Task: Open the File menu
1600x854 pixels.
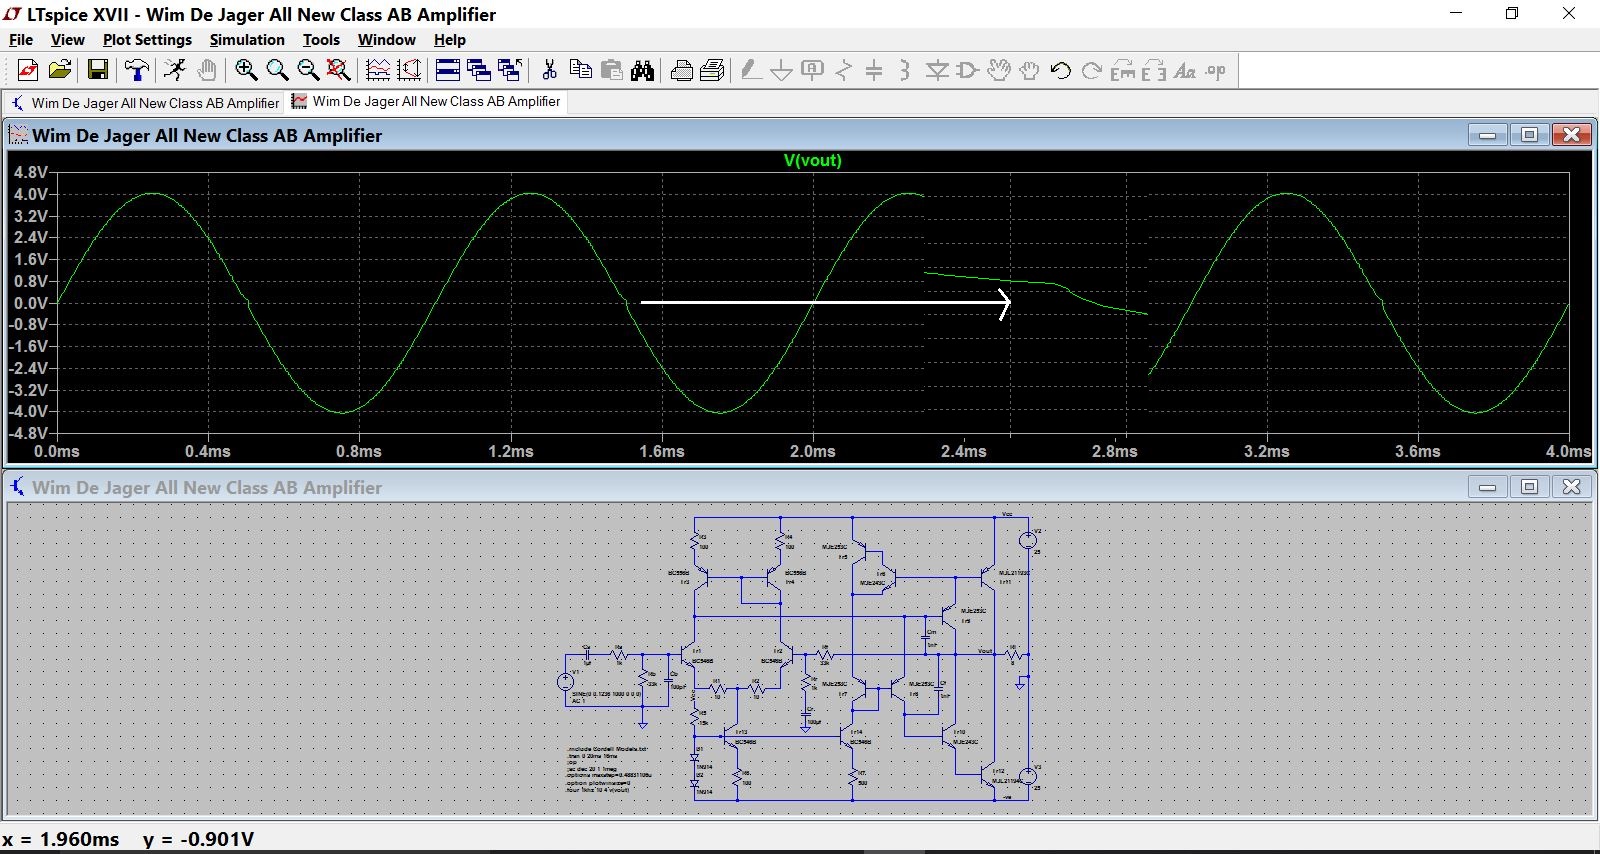Action: pyautogui.click(x=21, y=40)
